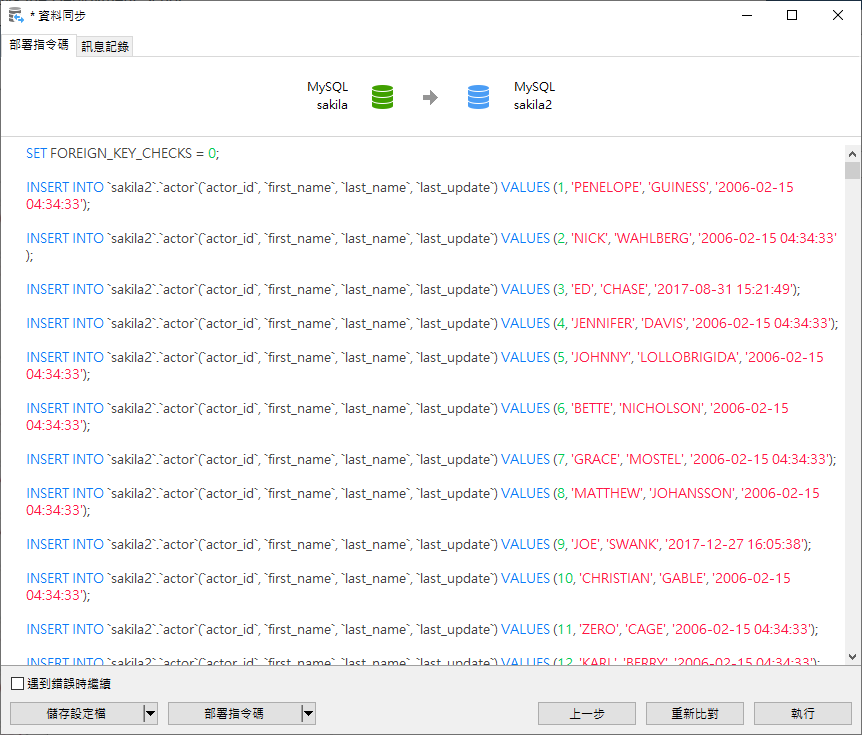Expand the 儲存設定檔 dropdown arrow

tap(150, 713)
